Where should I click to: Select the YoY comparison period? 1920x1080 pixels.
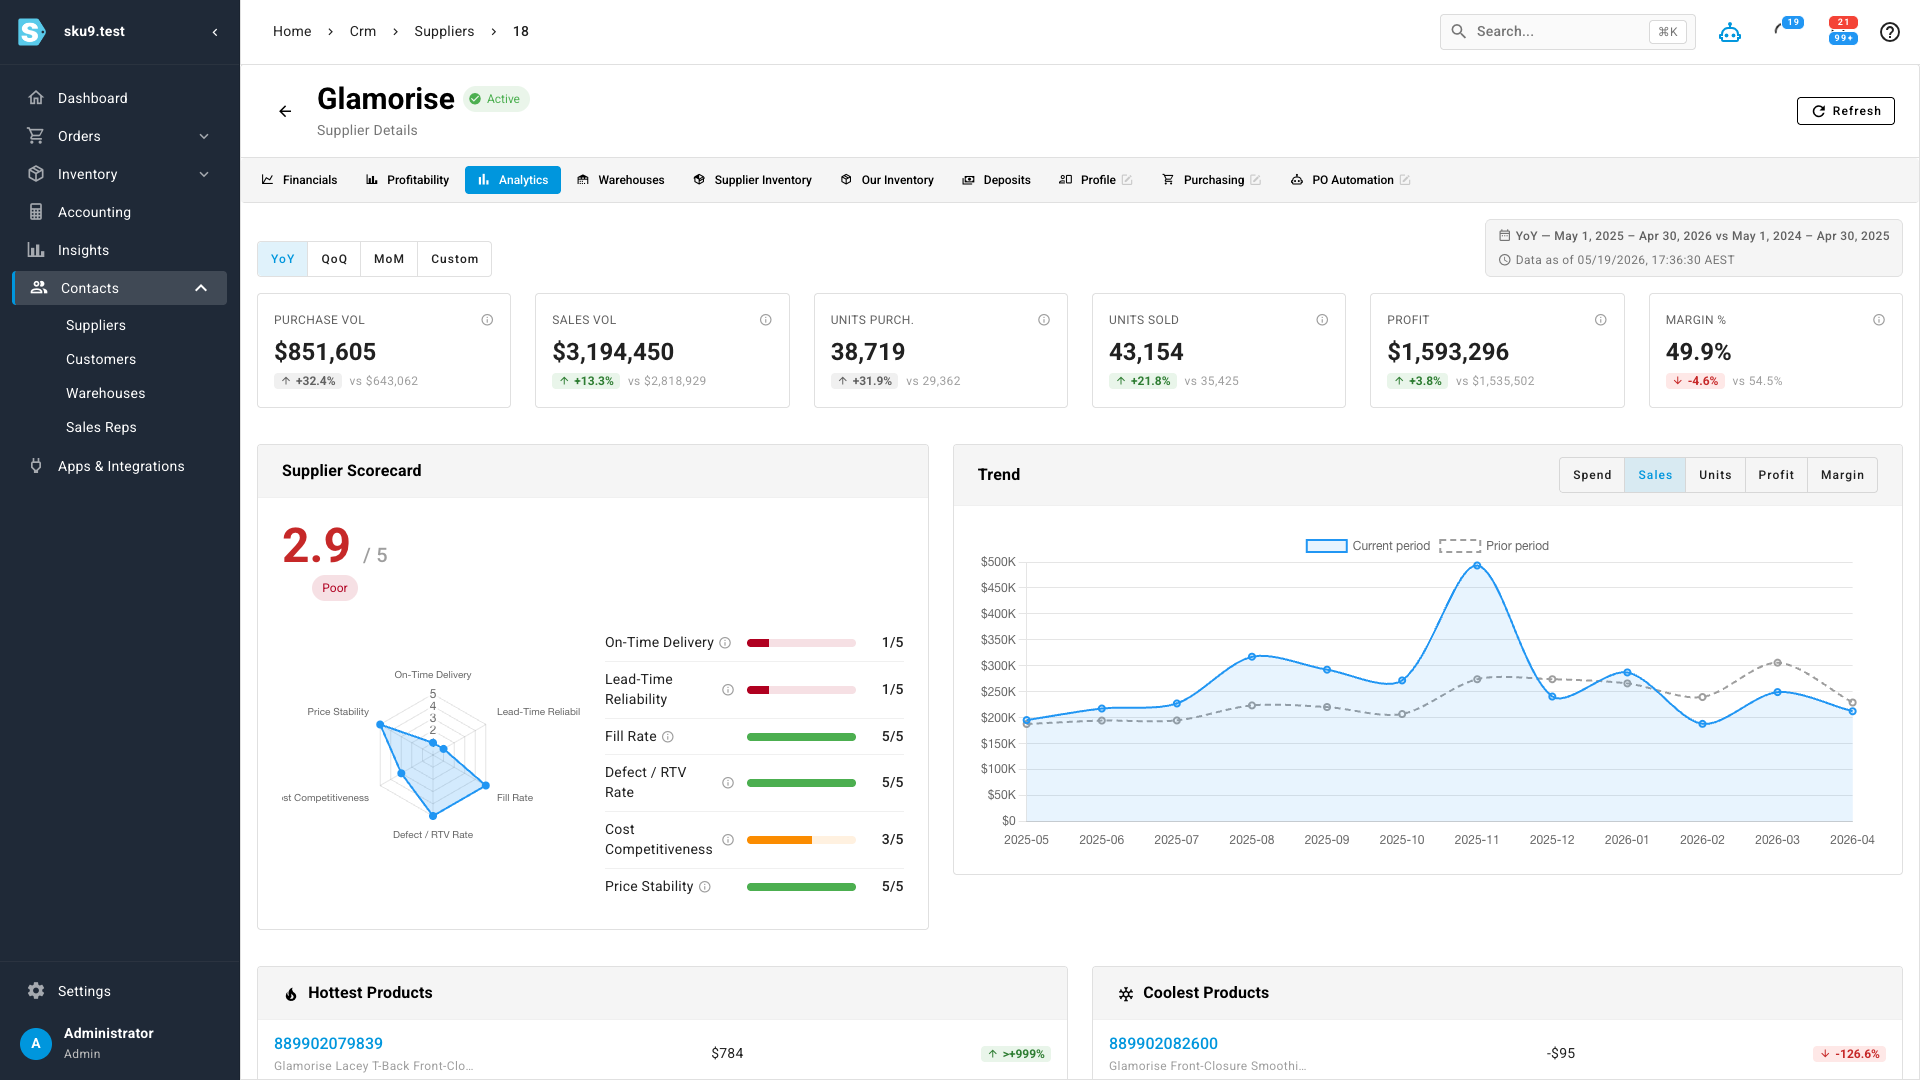(283, 259)
